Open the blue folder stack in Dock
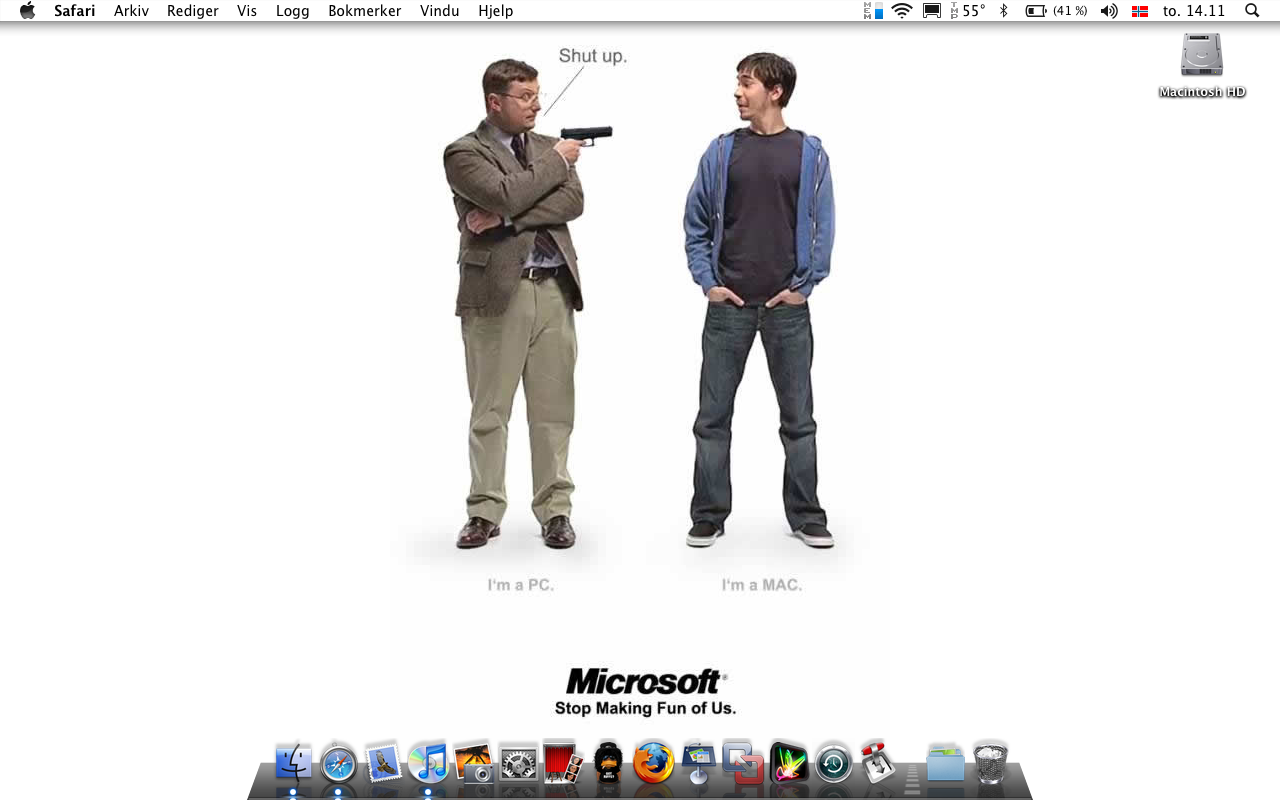The image size is (1280, 800). (945, 763)
